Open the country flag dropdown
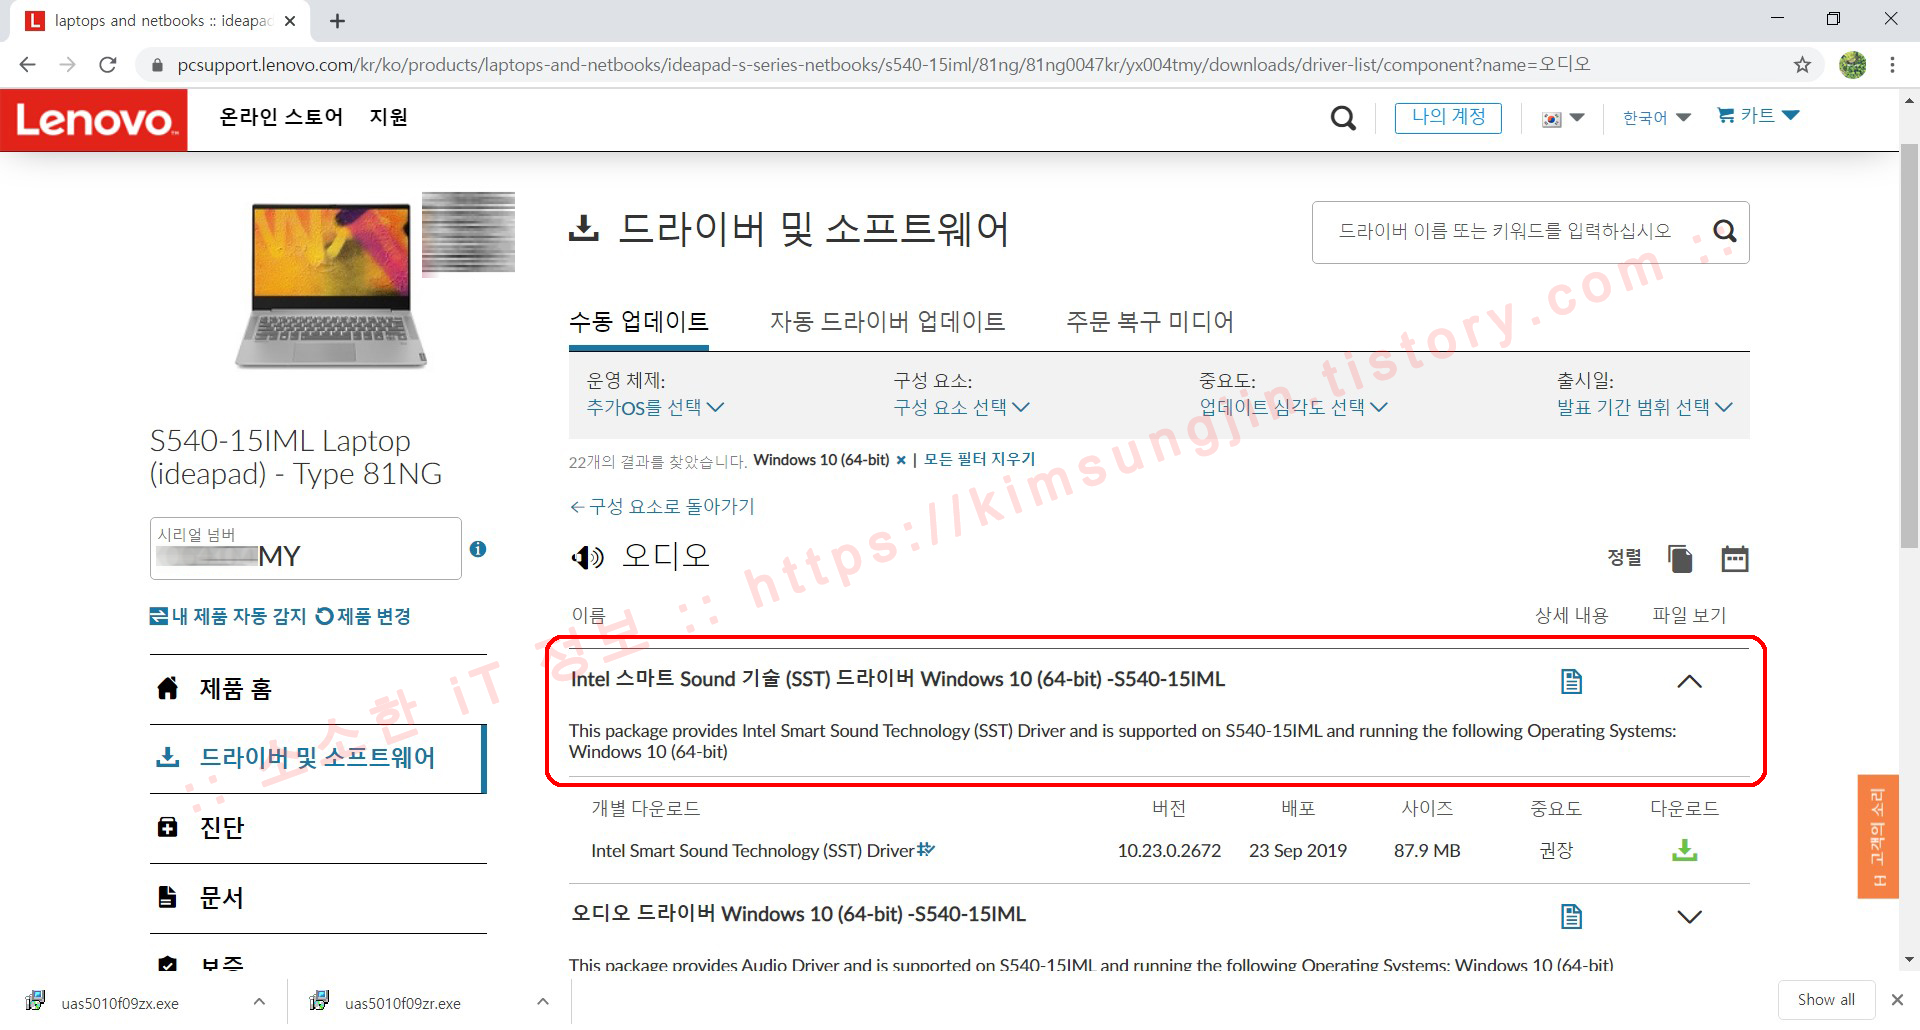The width and height of the screenshot is (1920, 1030). pos(1563,118)
